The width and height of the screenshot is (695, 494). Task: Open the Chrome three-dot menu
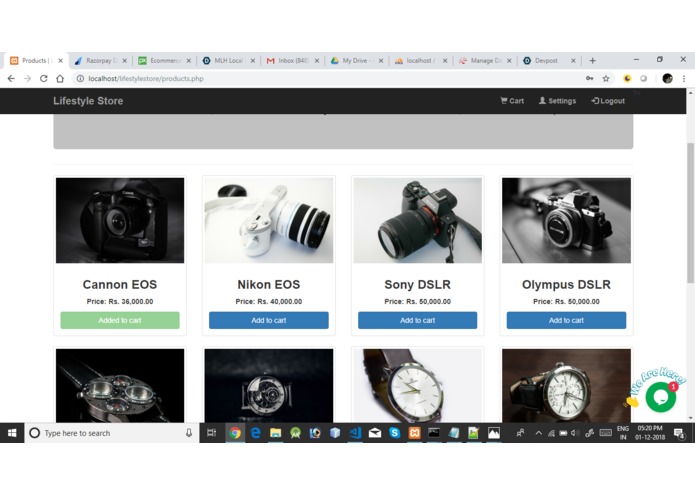click(x=684, y=78)
